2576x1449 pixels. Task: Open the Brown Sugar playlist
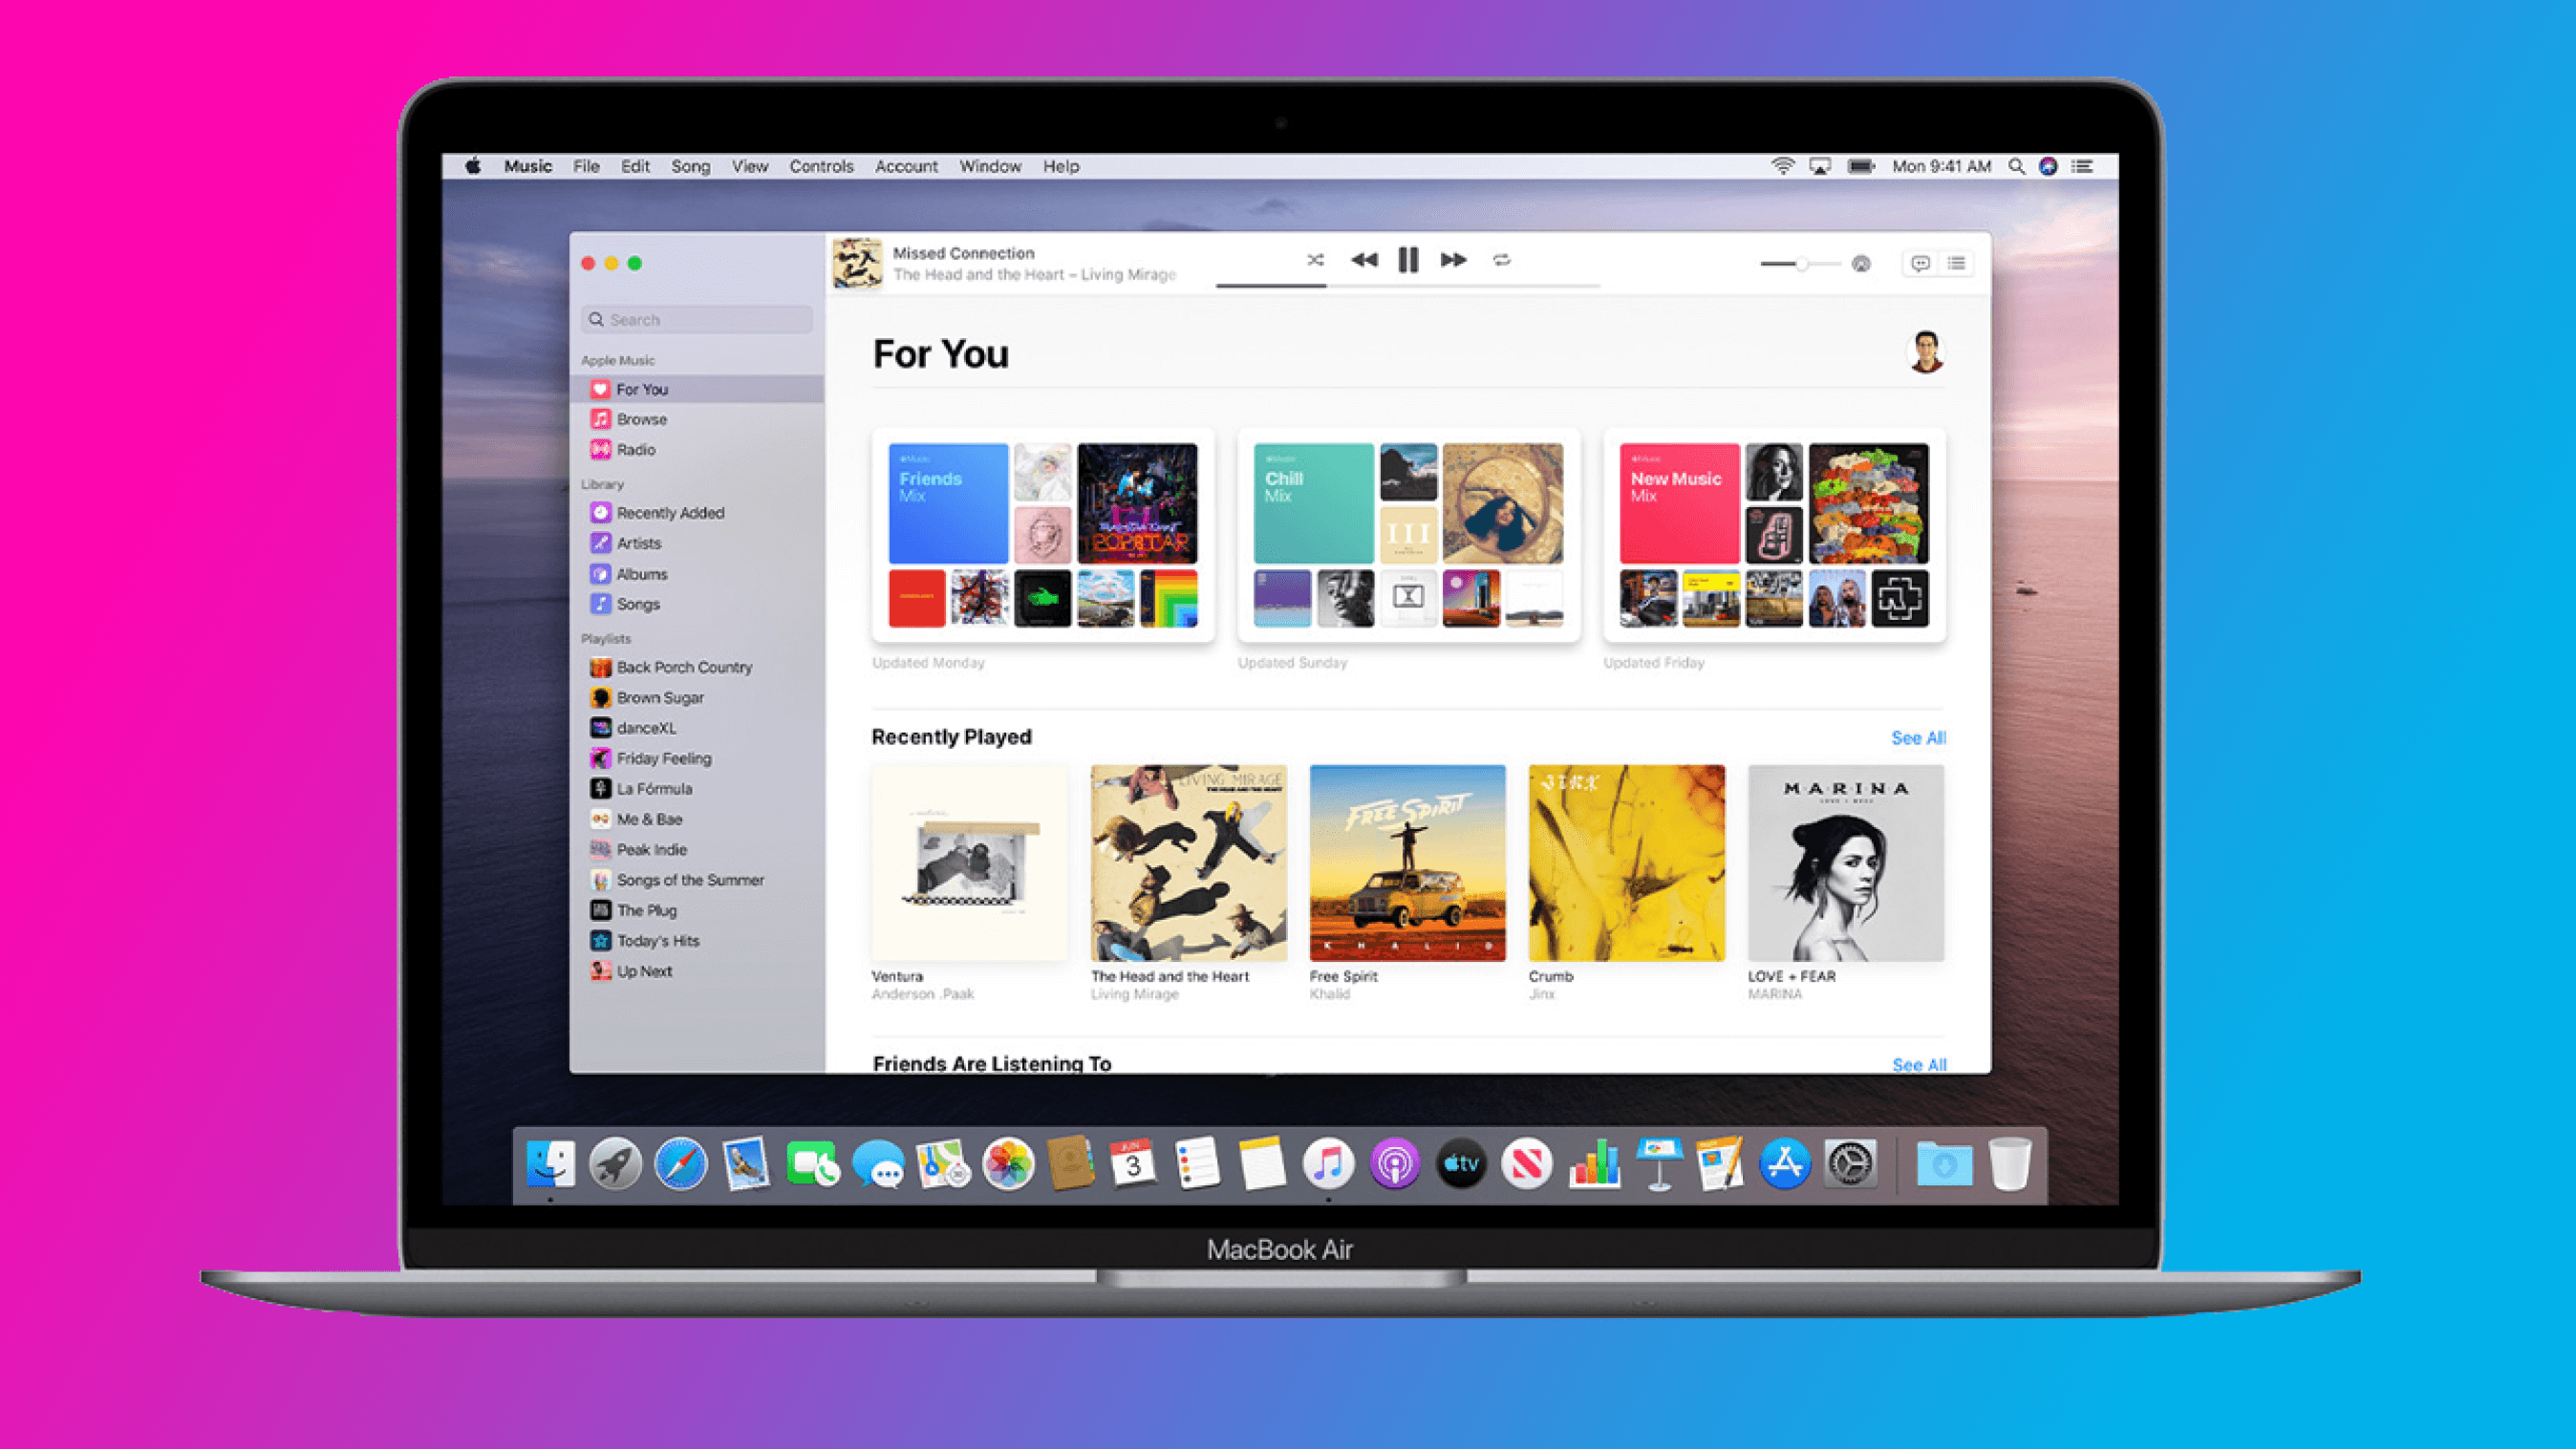pyautogui.click(x=697, y=698)
